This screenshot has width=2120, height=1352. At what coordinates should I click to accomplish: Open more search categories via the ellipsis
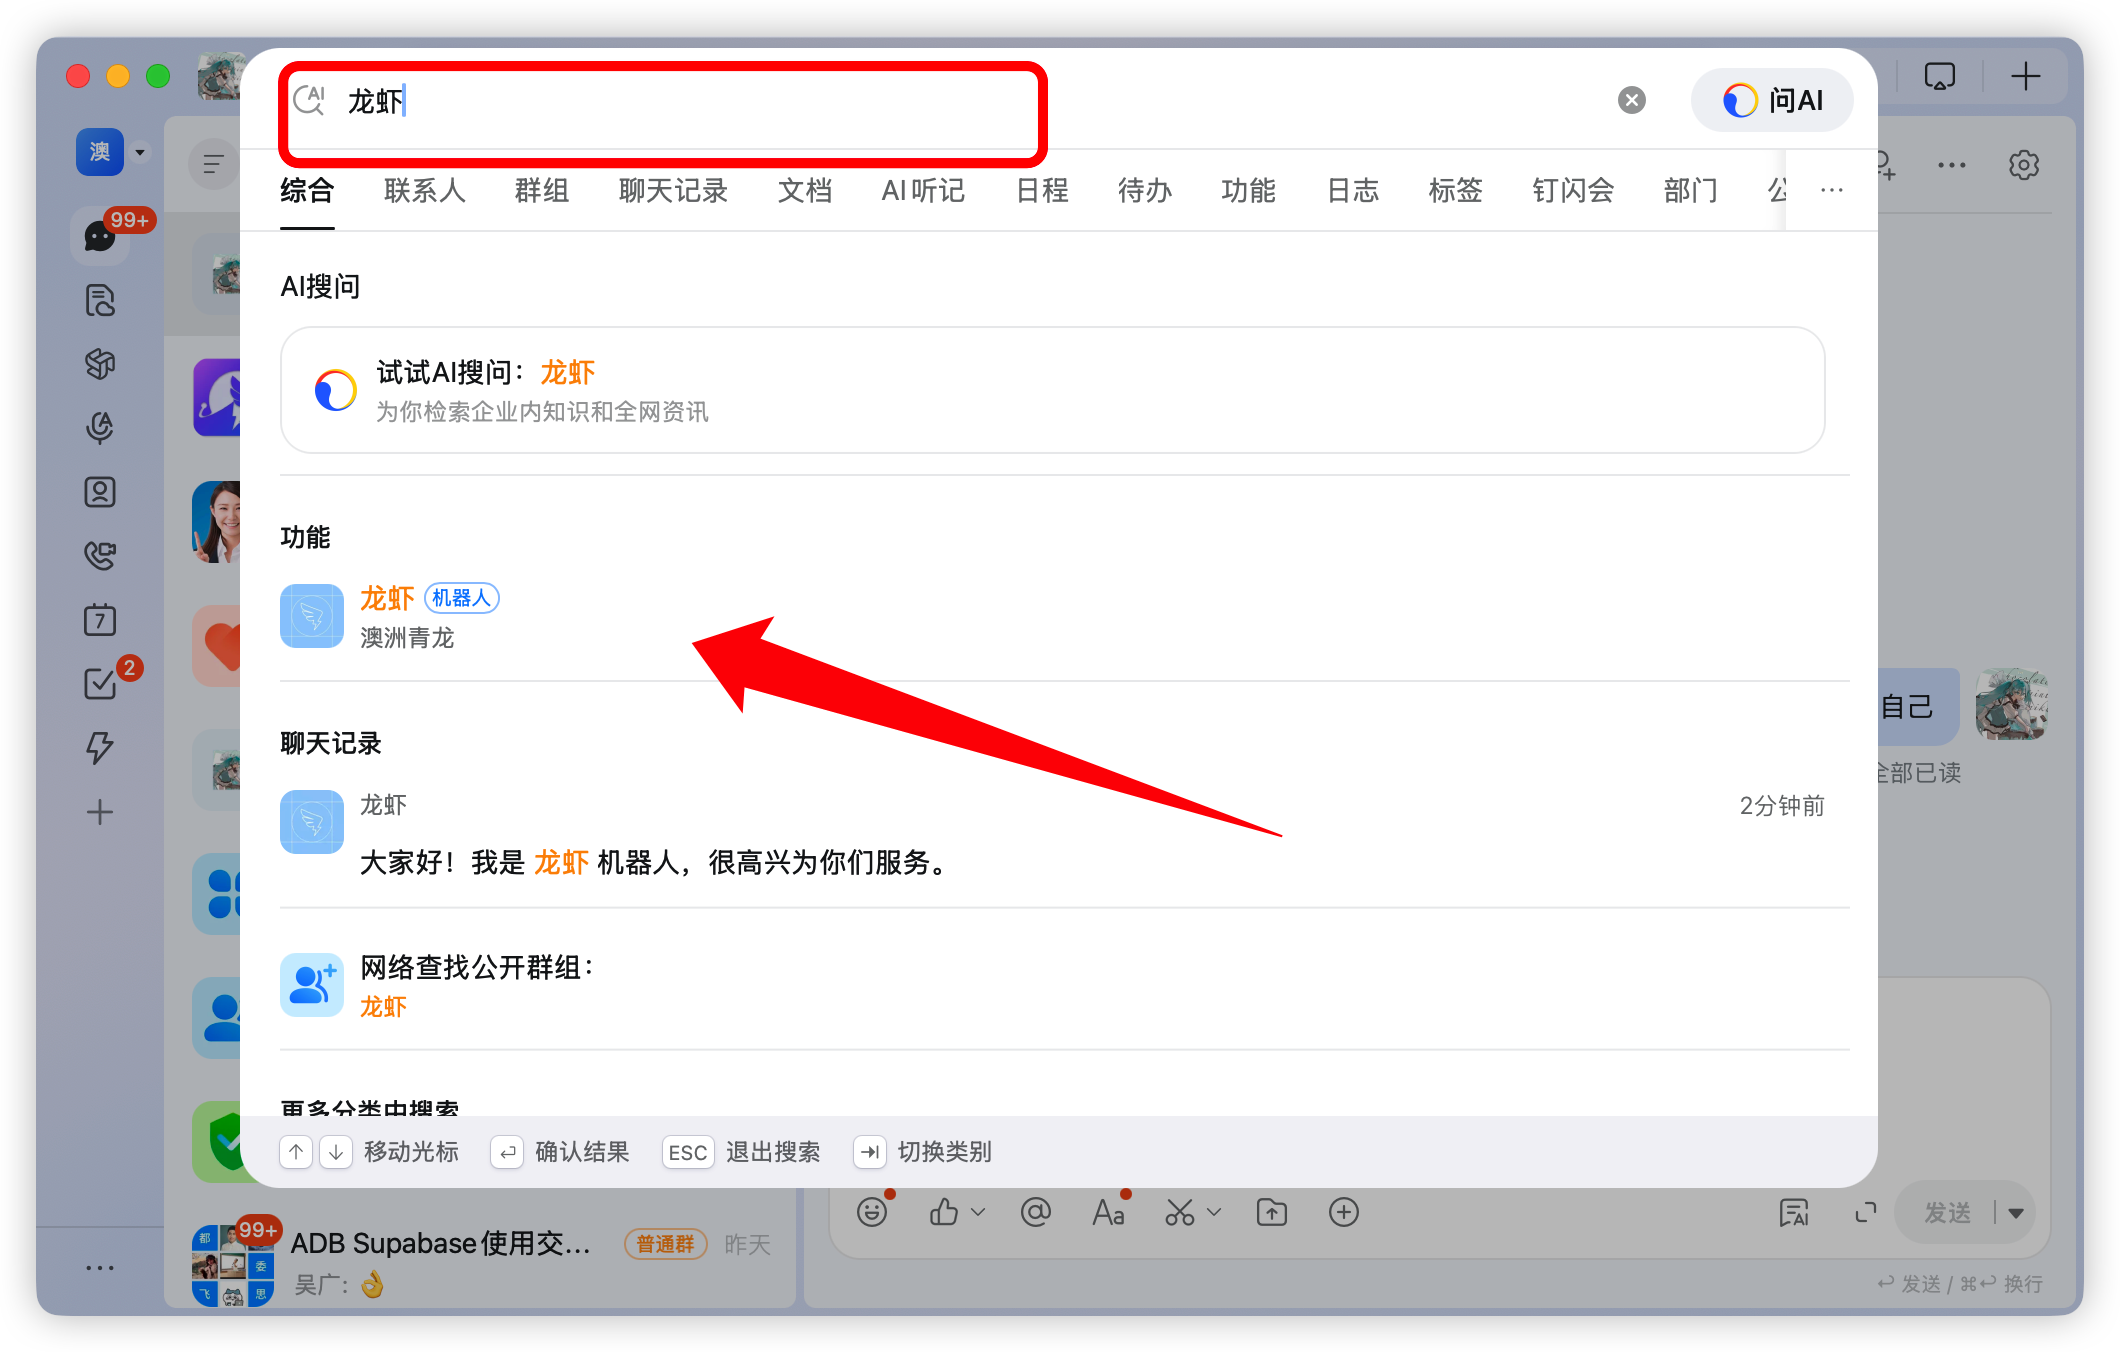1831,190
